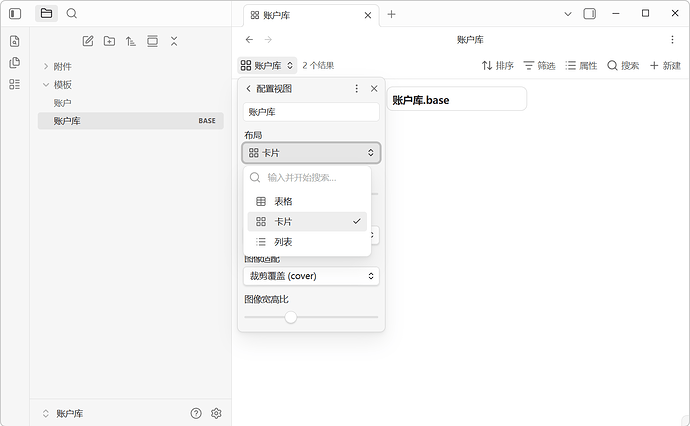Viewport: 690px width, 426px height.
Task: Open more options in 配置视图 header
Action: tap(356, 89)
